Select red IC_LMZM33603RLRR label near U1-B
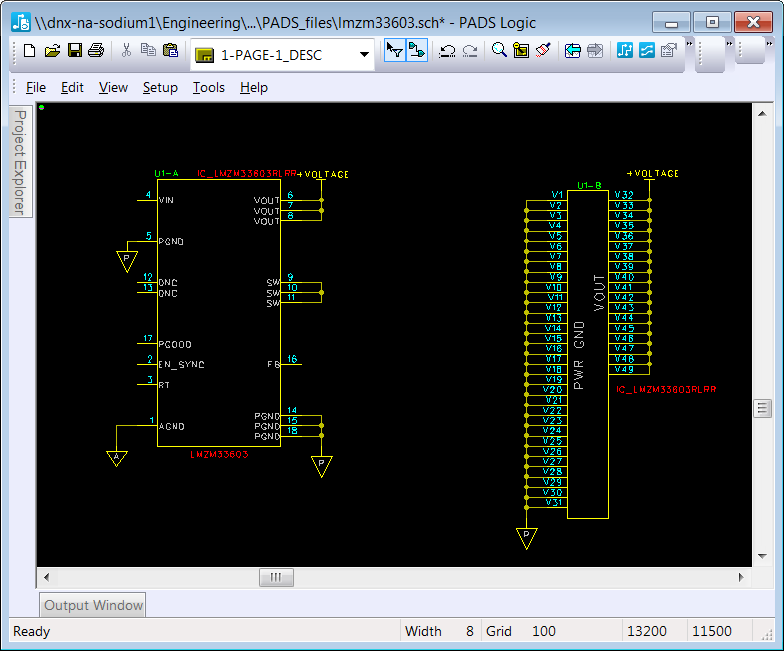Screen dimensions: 784x651 click(666, 390)
